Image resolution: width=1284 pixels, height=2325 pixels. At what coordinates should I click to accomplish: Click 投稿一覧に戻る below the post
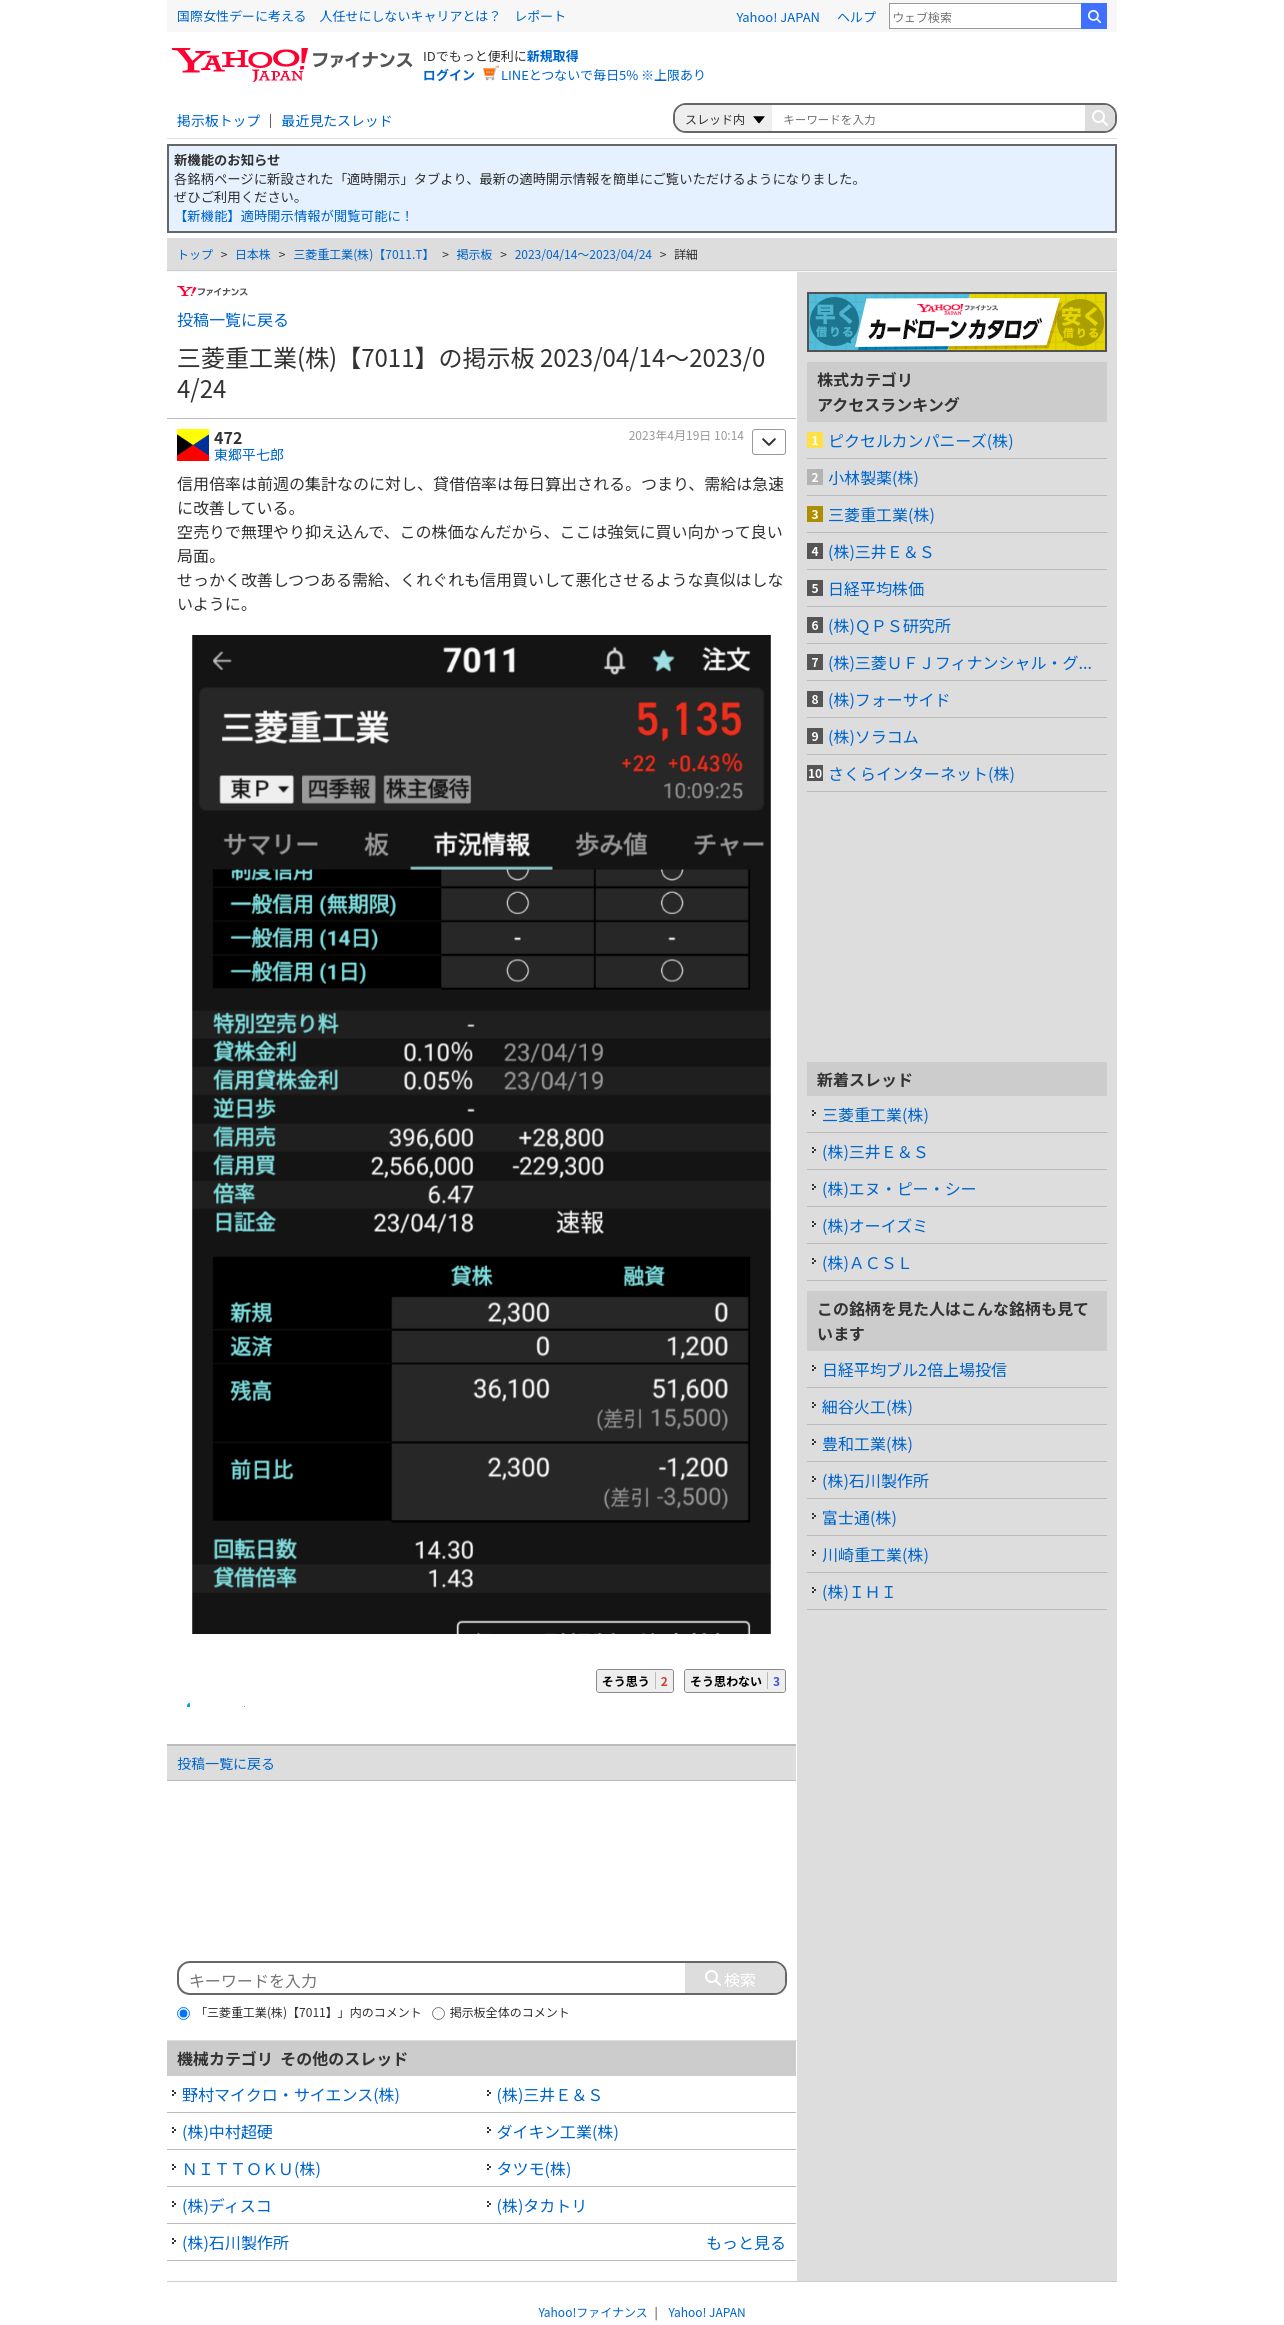tap(226, 1764)
